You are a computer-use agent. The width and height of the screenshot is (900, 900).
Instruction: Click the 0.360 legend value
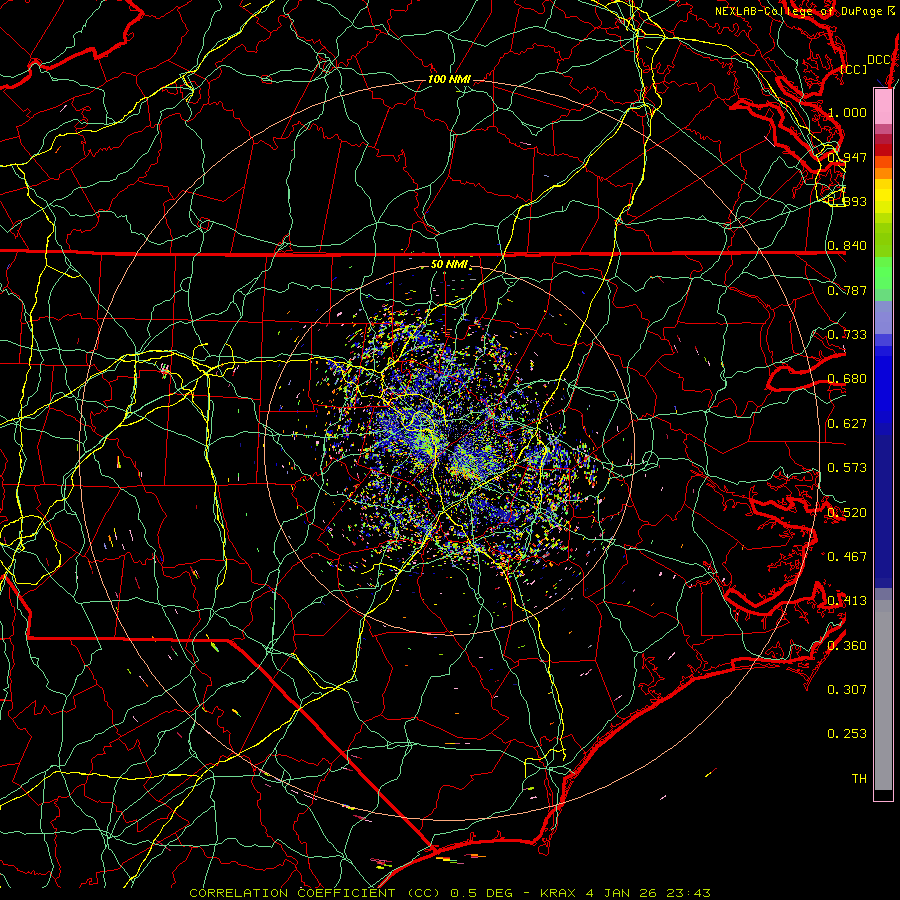coord(847,646)
